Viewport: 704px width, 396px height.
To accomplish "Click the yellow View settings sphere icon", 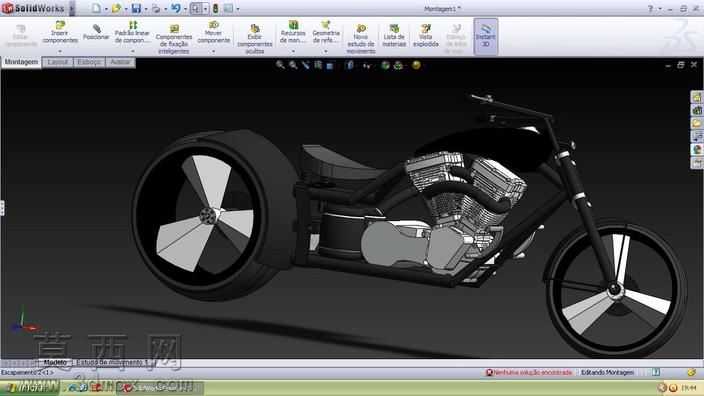I will click(416, 66).
